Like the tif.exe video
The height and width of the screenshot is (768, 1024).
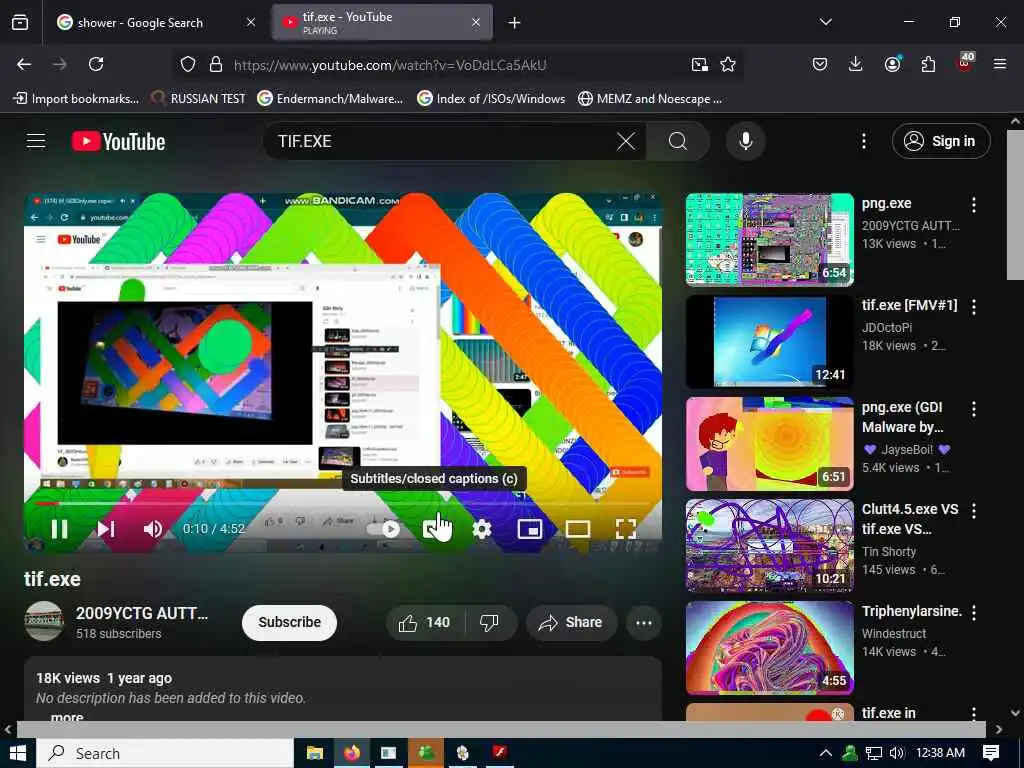424,623
